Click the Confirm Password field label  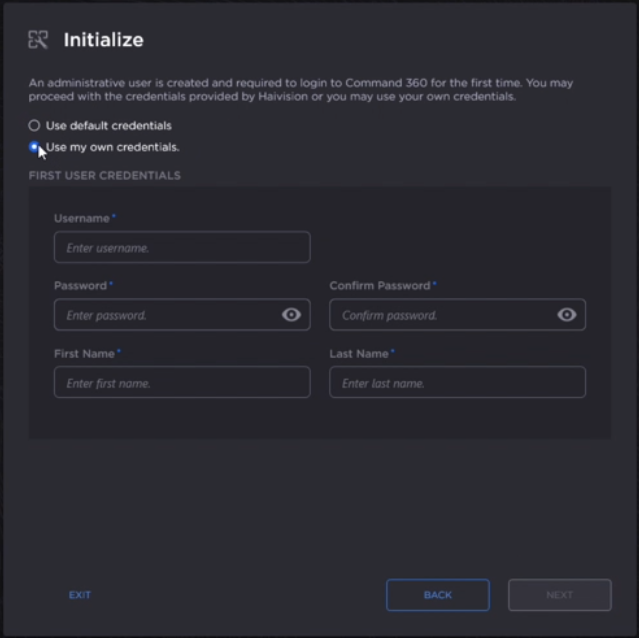coord(380,286)
